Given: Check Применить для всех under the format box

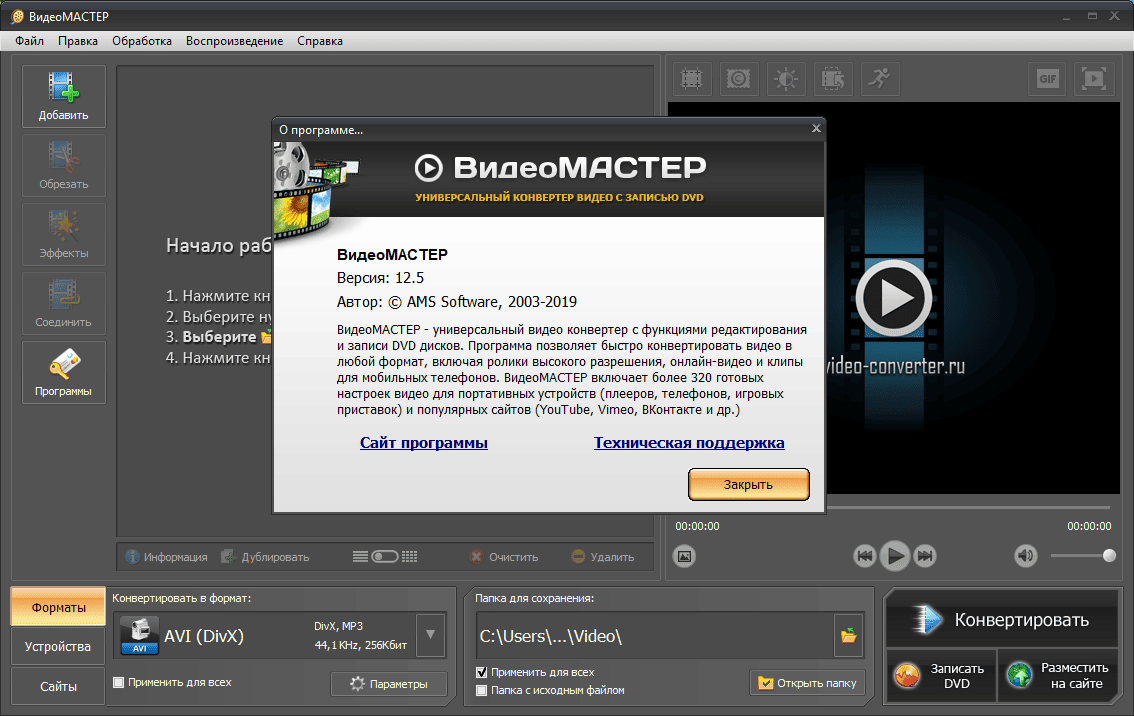Looking at the screenshot, I should pos(119,682).
